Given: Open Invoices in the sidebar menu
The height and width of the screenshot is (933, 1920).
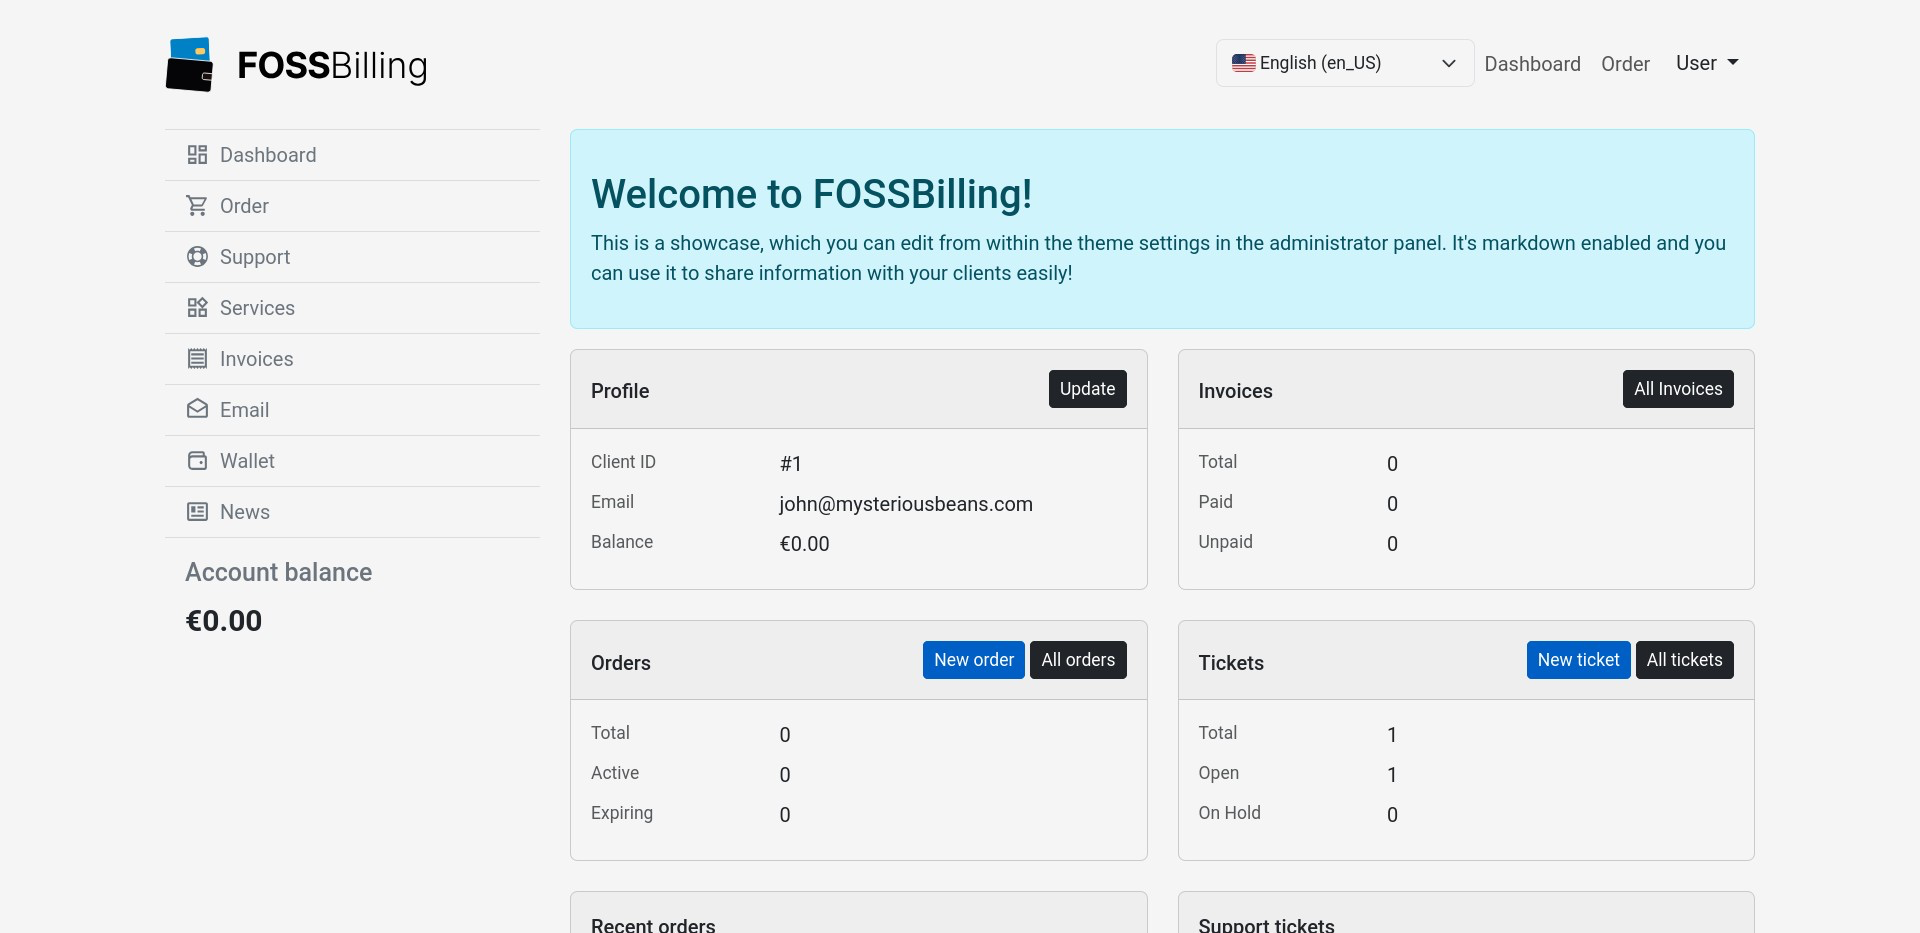Looking at the screenshot, I should click(x=352, y=359).
